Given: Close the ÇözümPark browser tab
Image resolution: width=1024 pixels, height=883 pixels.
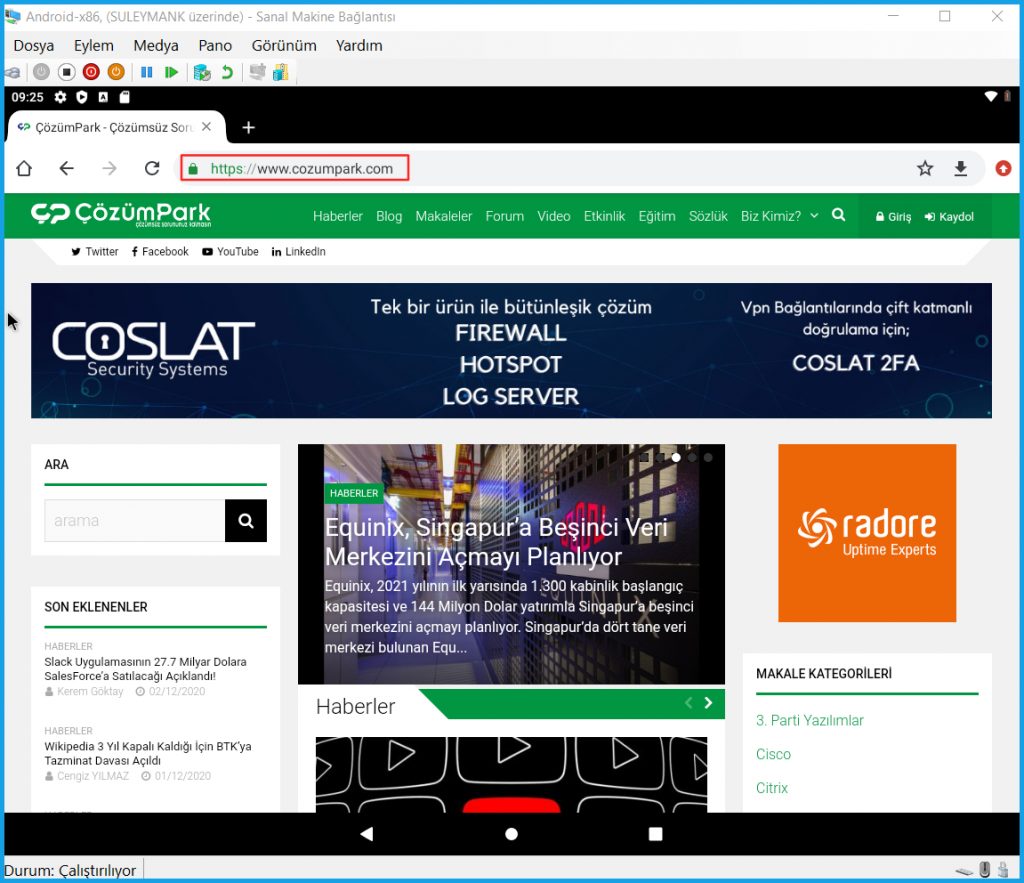Looking at the screenshot, I should (206, 127).
